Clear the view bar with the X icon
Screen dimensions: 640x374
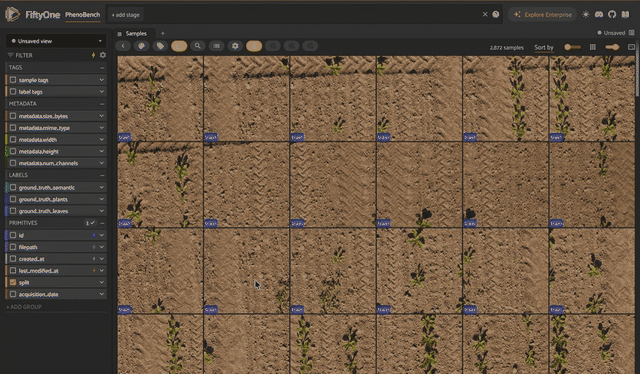coord(485,14)
